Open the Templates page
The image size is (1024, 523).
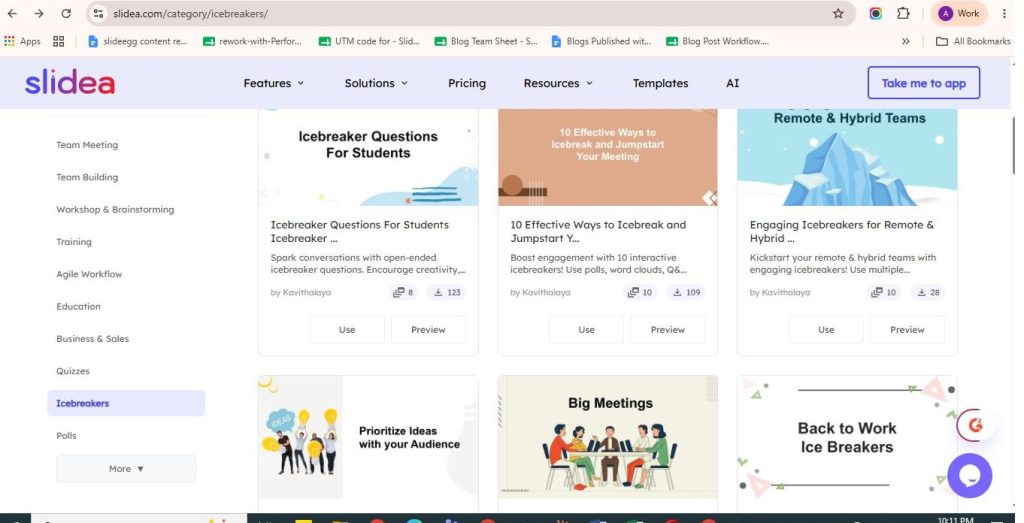tap(660, 83)
